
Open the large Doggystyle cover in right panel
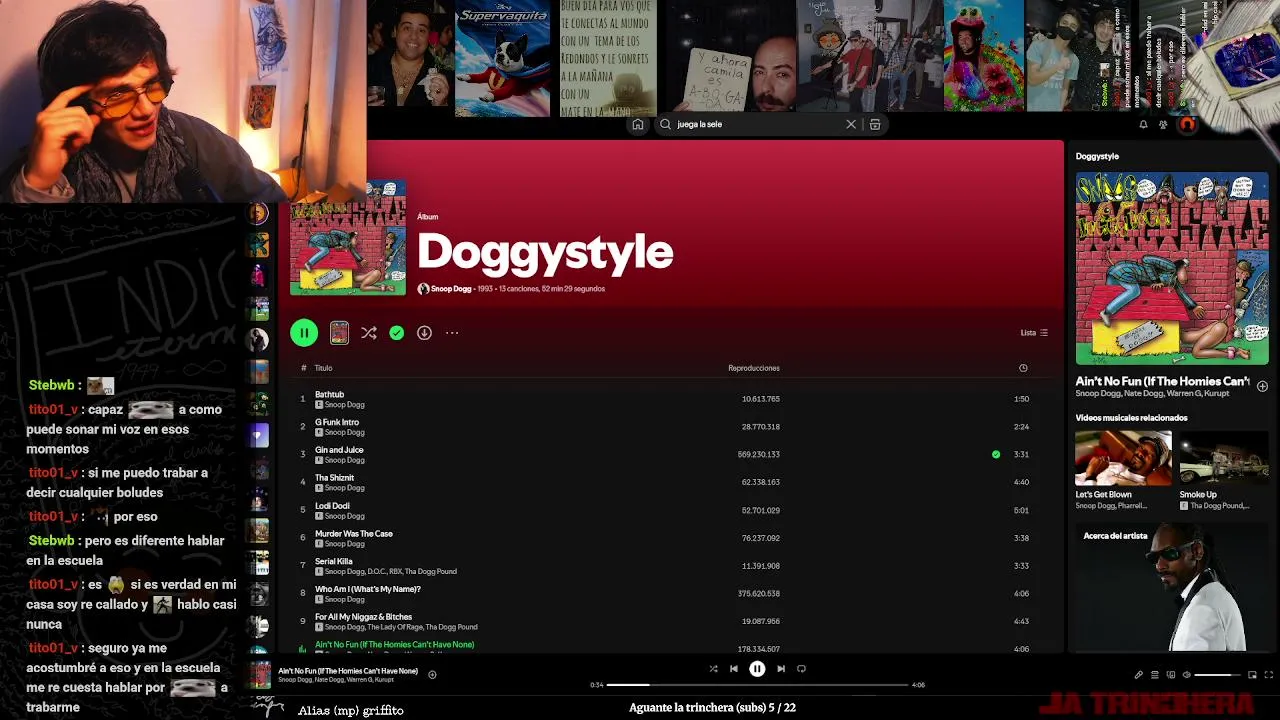tap(1172, 269)
